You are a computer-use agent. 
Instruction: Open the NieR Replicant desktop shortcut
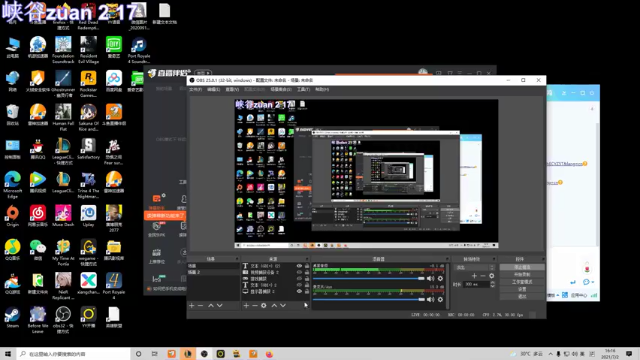(x=63, y=287)
